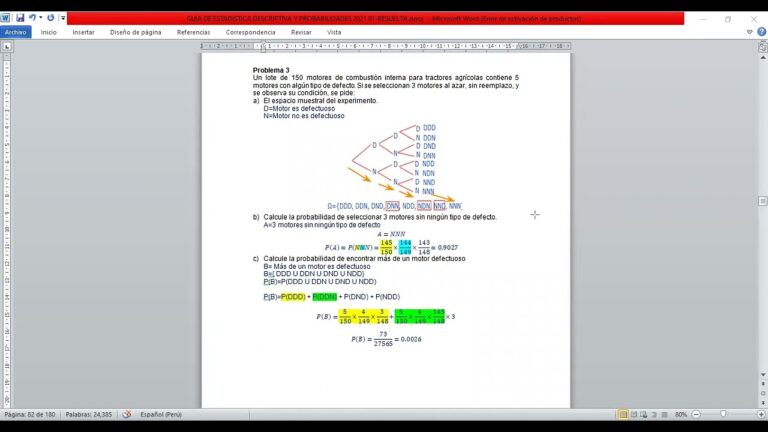Click the proofing errors icon in status bar

127,414
